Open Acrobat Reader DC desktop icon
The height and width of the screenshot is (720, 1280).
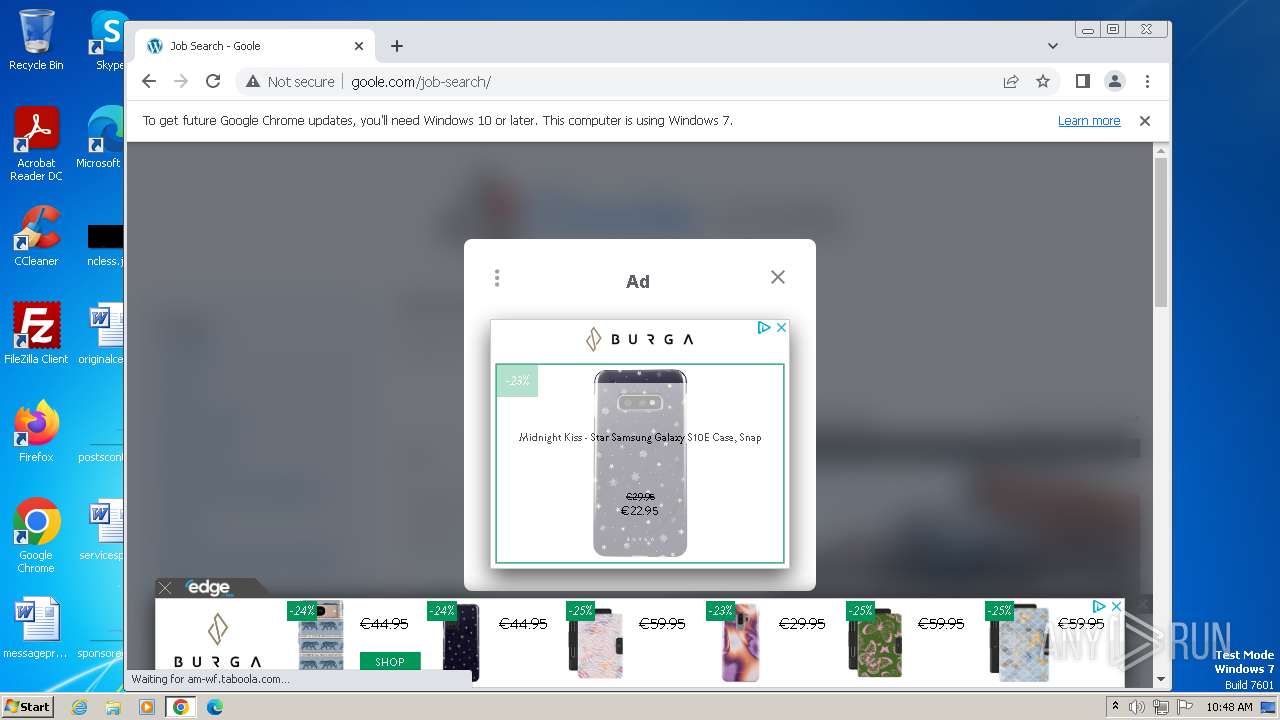(36, 144)
